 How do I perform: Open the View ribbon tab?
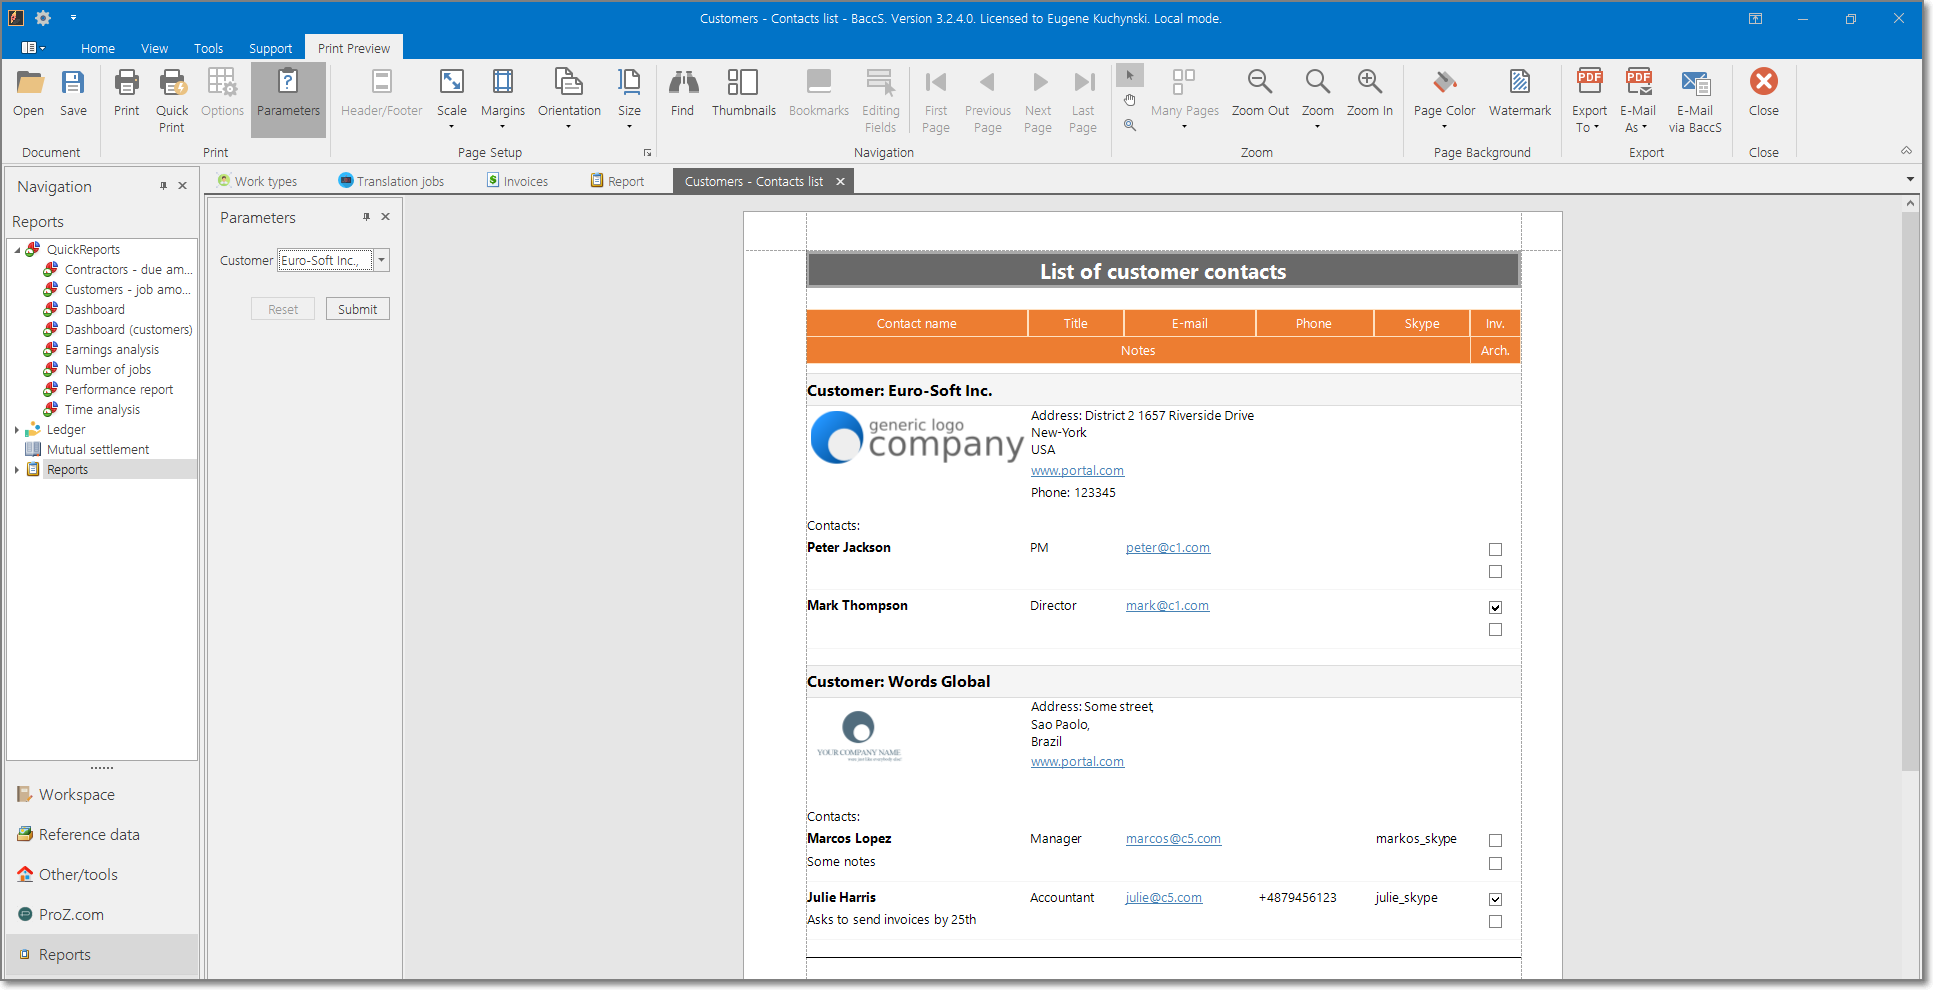(154, 48)
